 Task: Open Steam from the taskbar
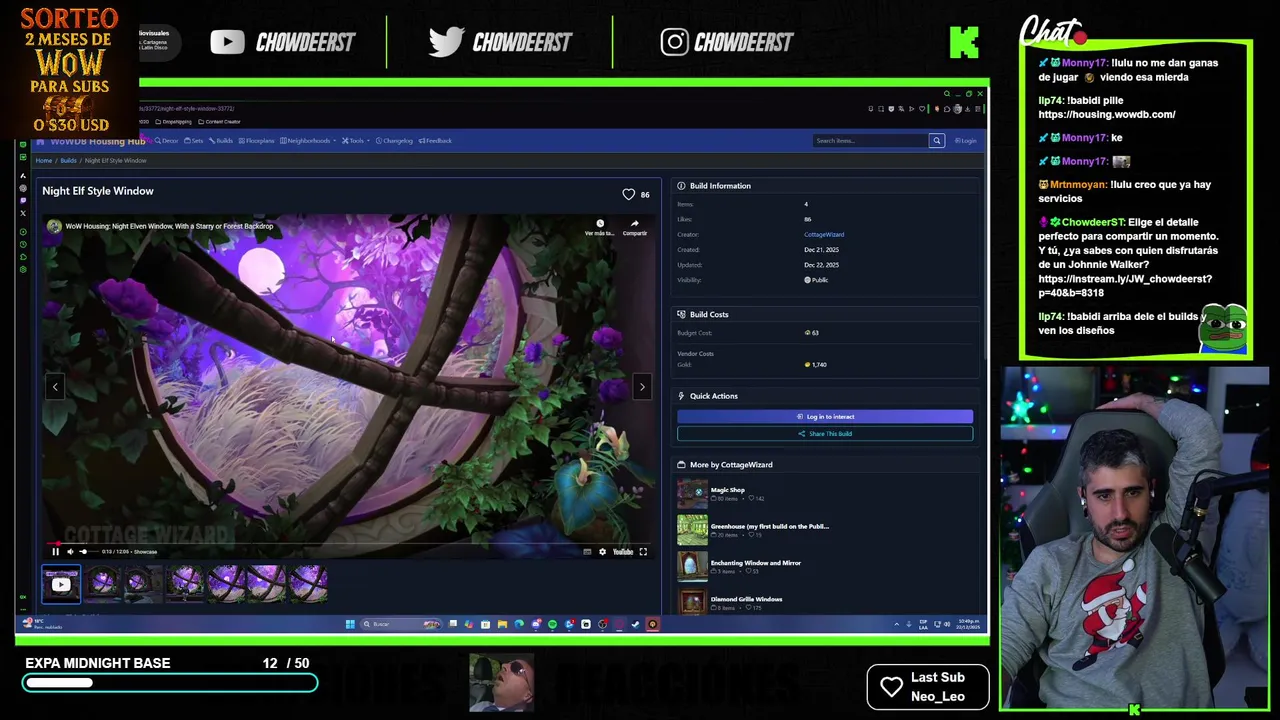(635, 625)
